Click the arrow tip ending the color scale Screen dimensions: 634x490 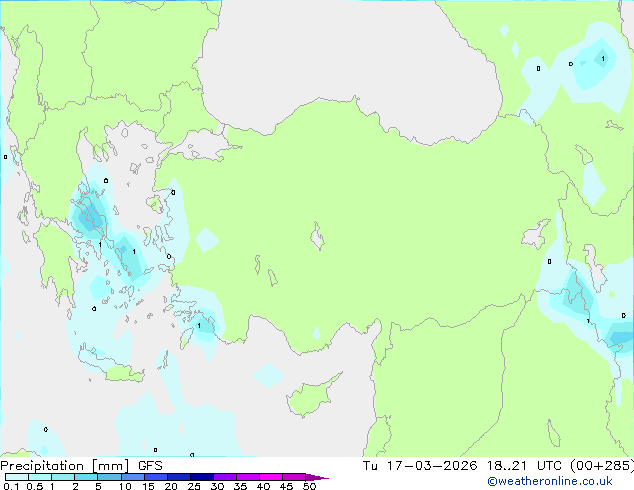(317, 477)
